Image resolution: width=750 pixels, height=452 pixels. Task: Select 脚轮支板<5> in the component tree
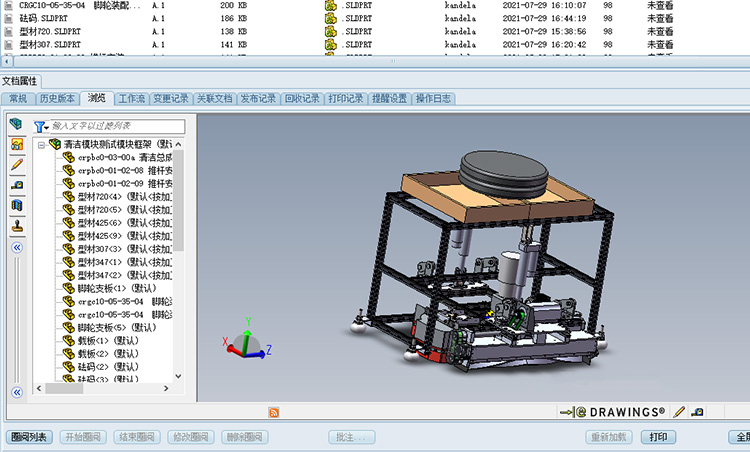(116, 328)
